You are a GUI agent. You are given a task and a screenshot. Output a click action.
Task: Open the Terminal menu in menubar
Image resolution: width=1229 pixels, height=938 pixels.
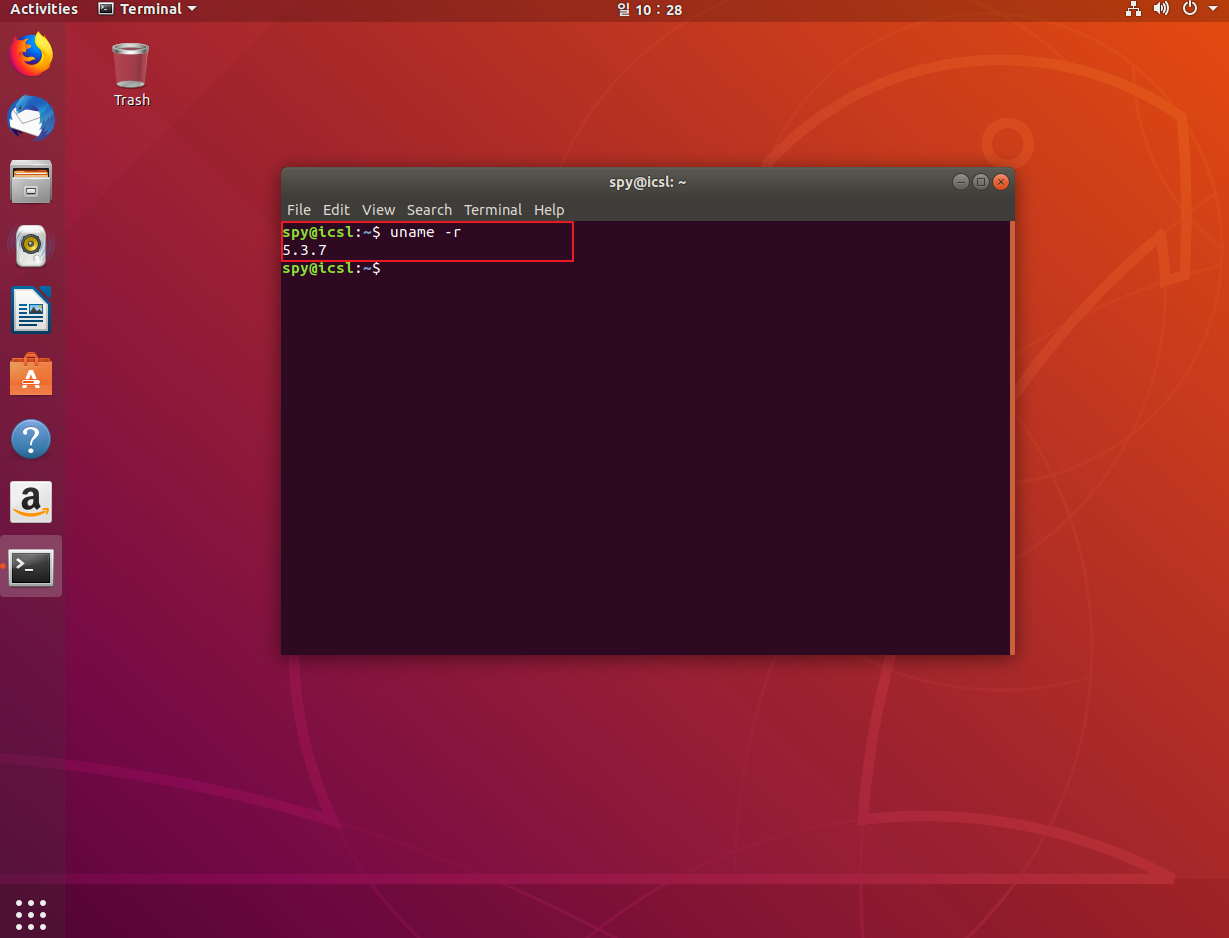point(493,210)
